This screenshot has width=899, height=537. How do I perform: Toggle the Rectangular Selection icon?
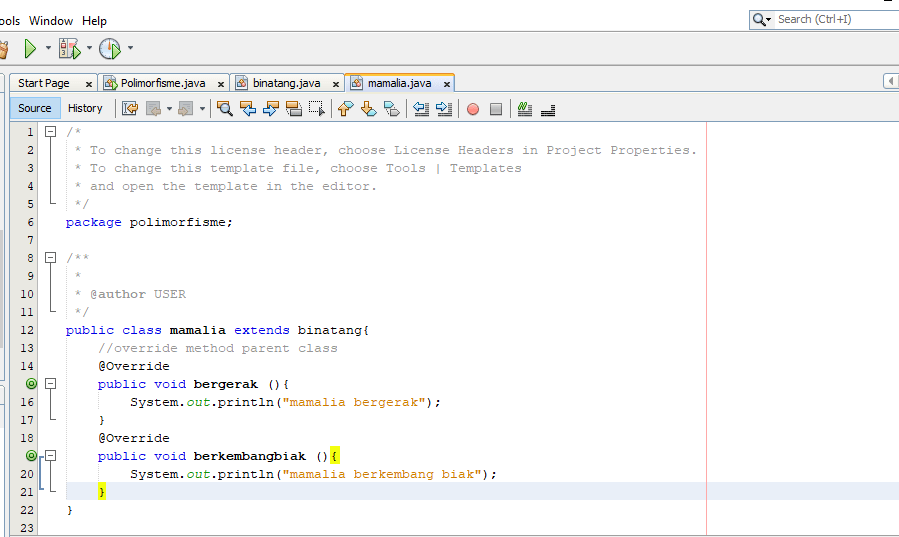coord(316,109)
